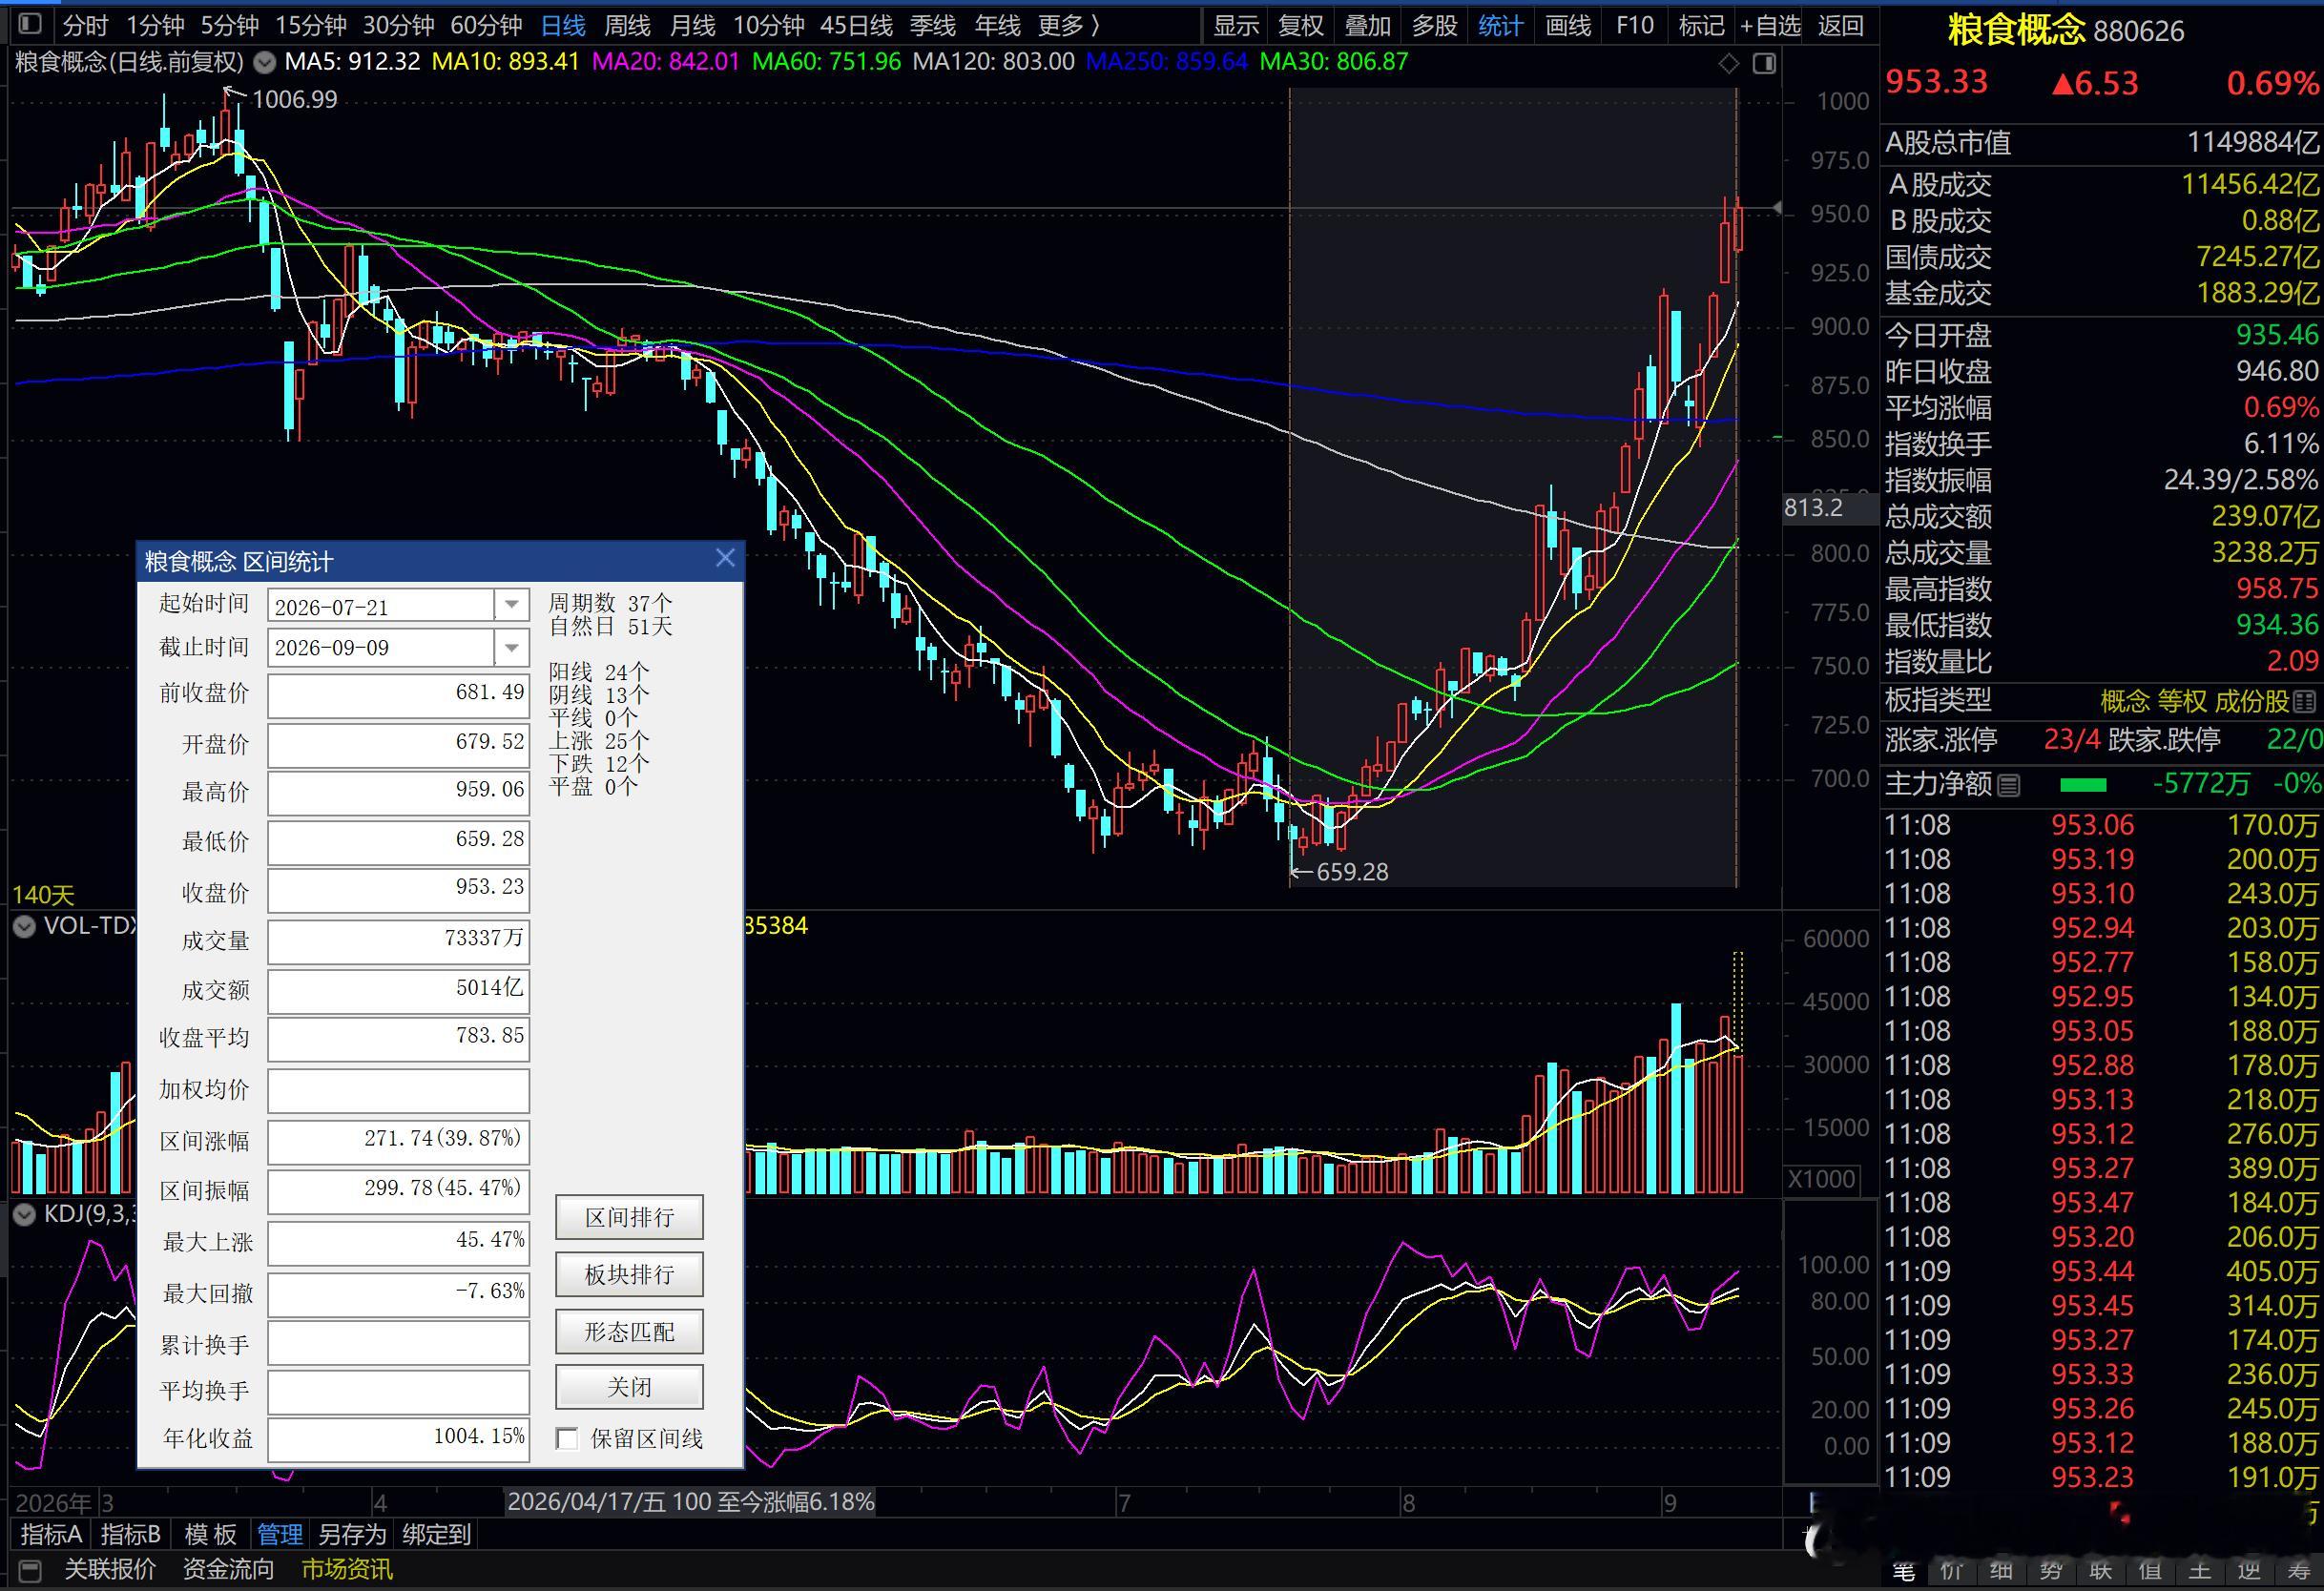The image size is (2324, 1591).
Task: Click the 返回 toolbar button
Action: click(x=1840, y=25)
